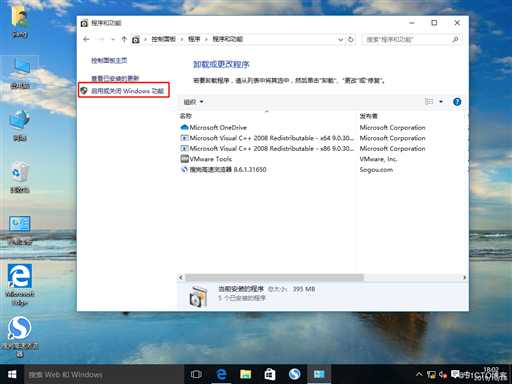Select Network desktop icon
The image size is (512, 384).
point(20,125)
